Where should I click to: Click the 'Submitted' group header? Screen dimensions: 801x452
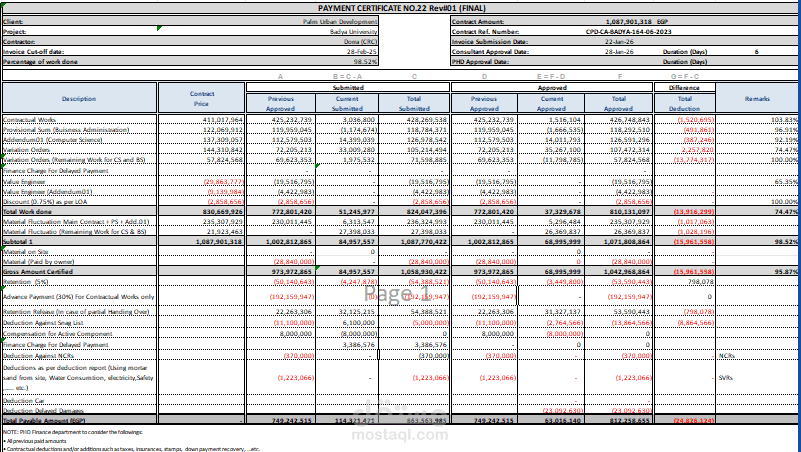click(x=348, y=87)
